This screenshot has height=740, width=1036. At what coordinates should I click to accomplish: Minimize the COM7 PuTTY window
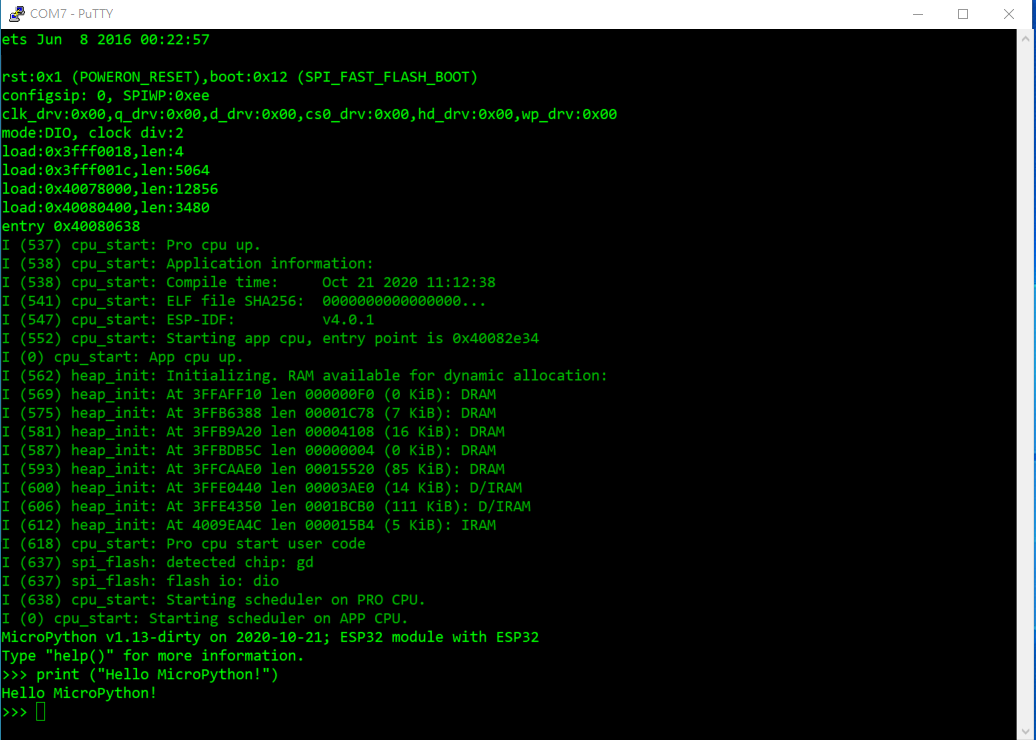click(x=918, y=14)
